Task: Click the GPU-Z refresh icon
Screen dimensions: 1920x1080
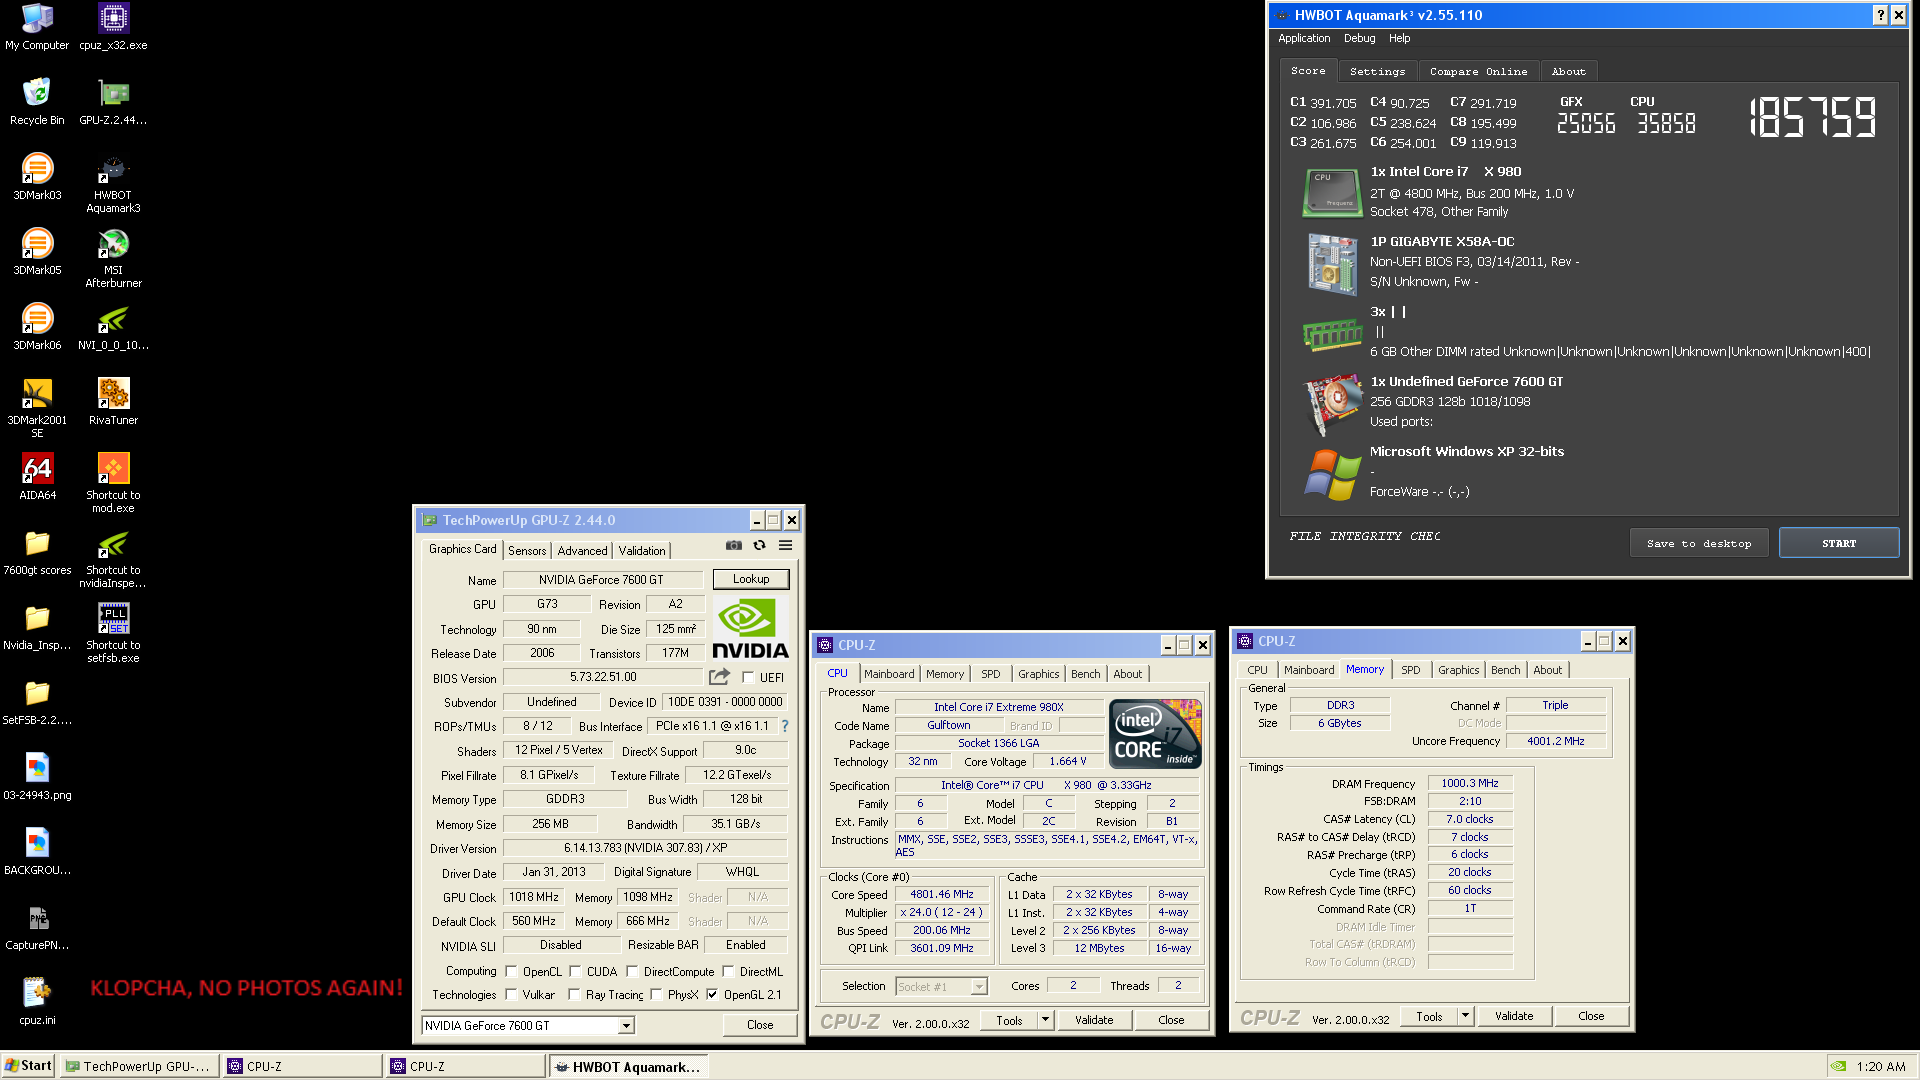Action: (x=760, y=545)
